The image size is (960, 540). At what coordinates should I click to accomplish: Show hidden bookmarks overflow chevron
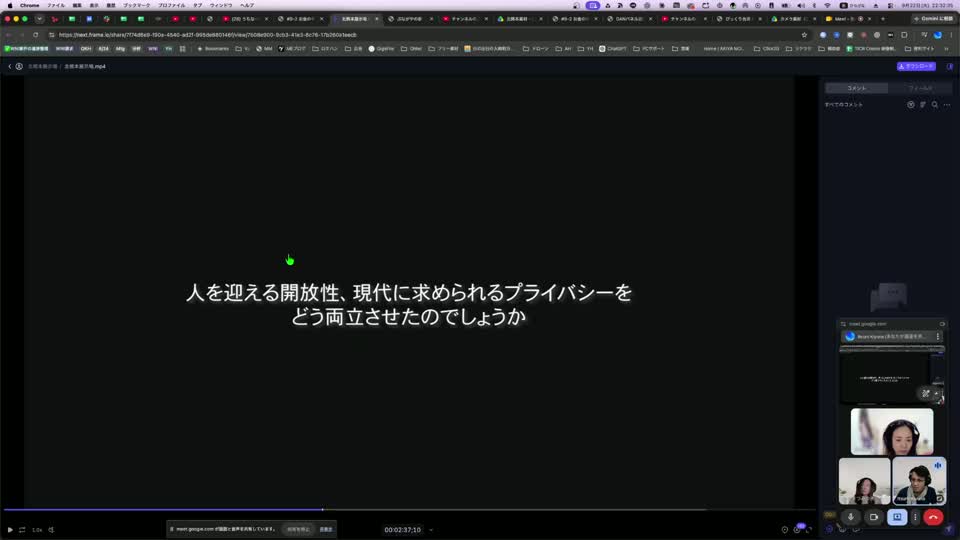[x=947, y=48]
